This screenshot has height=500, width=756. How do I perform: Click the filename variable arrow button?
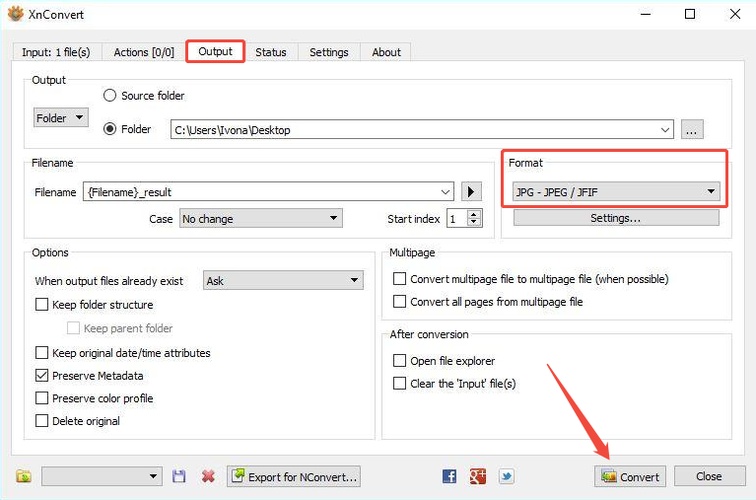[x=471, y=192]
